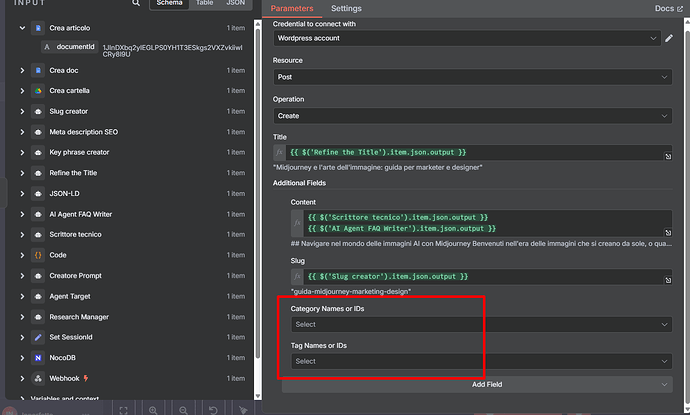This screenshot has height=415, width=690.
Task: Click the Creatore Prompt node icon
Action: 38,276
